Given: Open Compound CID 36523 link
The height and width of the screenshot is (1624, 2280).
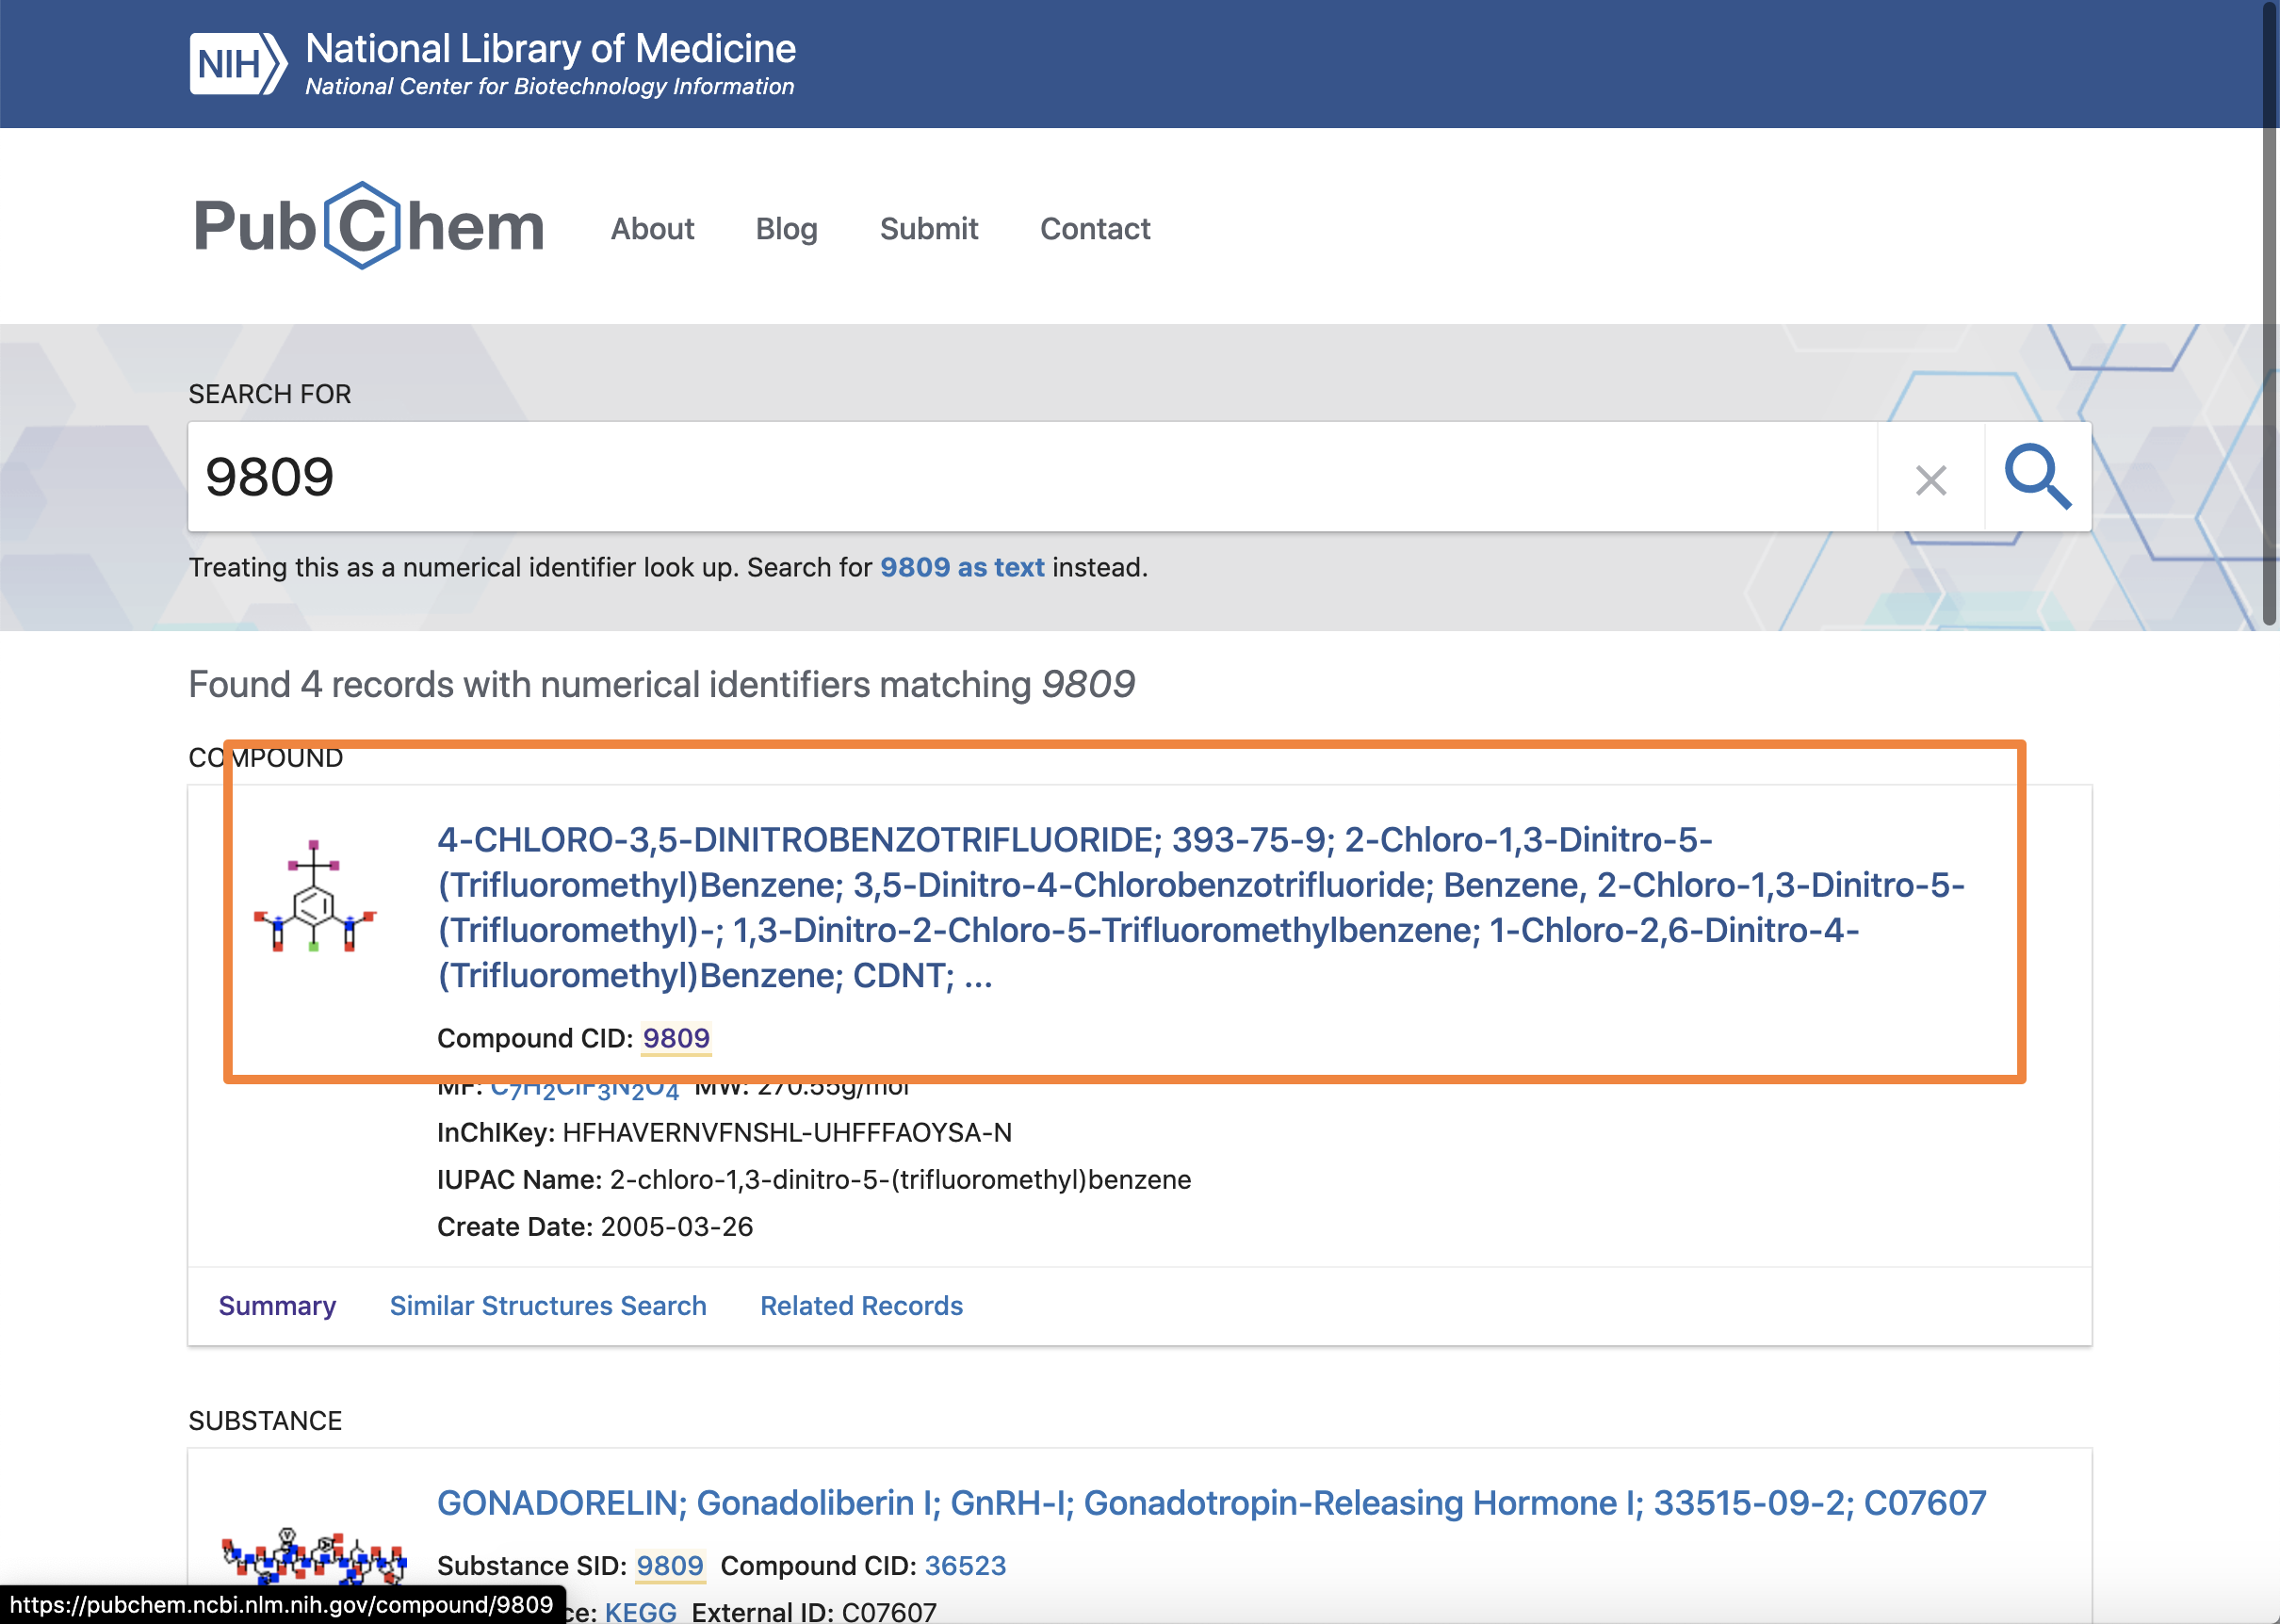Looking at the screenshot, I should [x=965, y=1566].
